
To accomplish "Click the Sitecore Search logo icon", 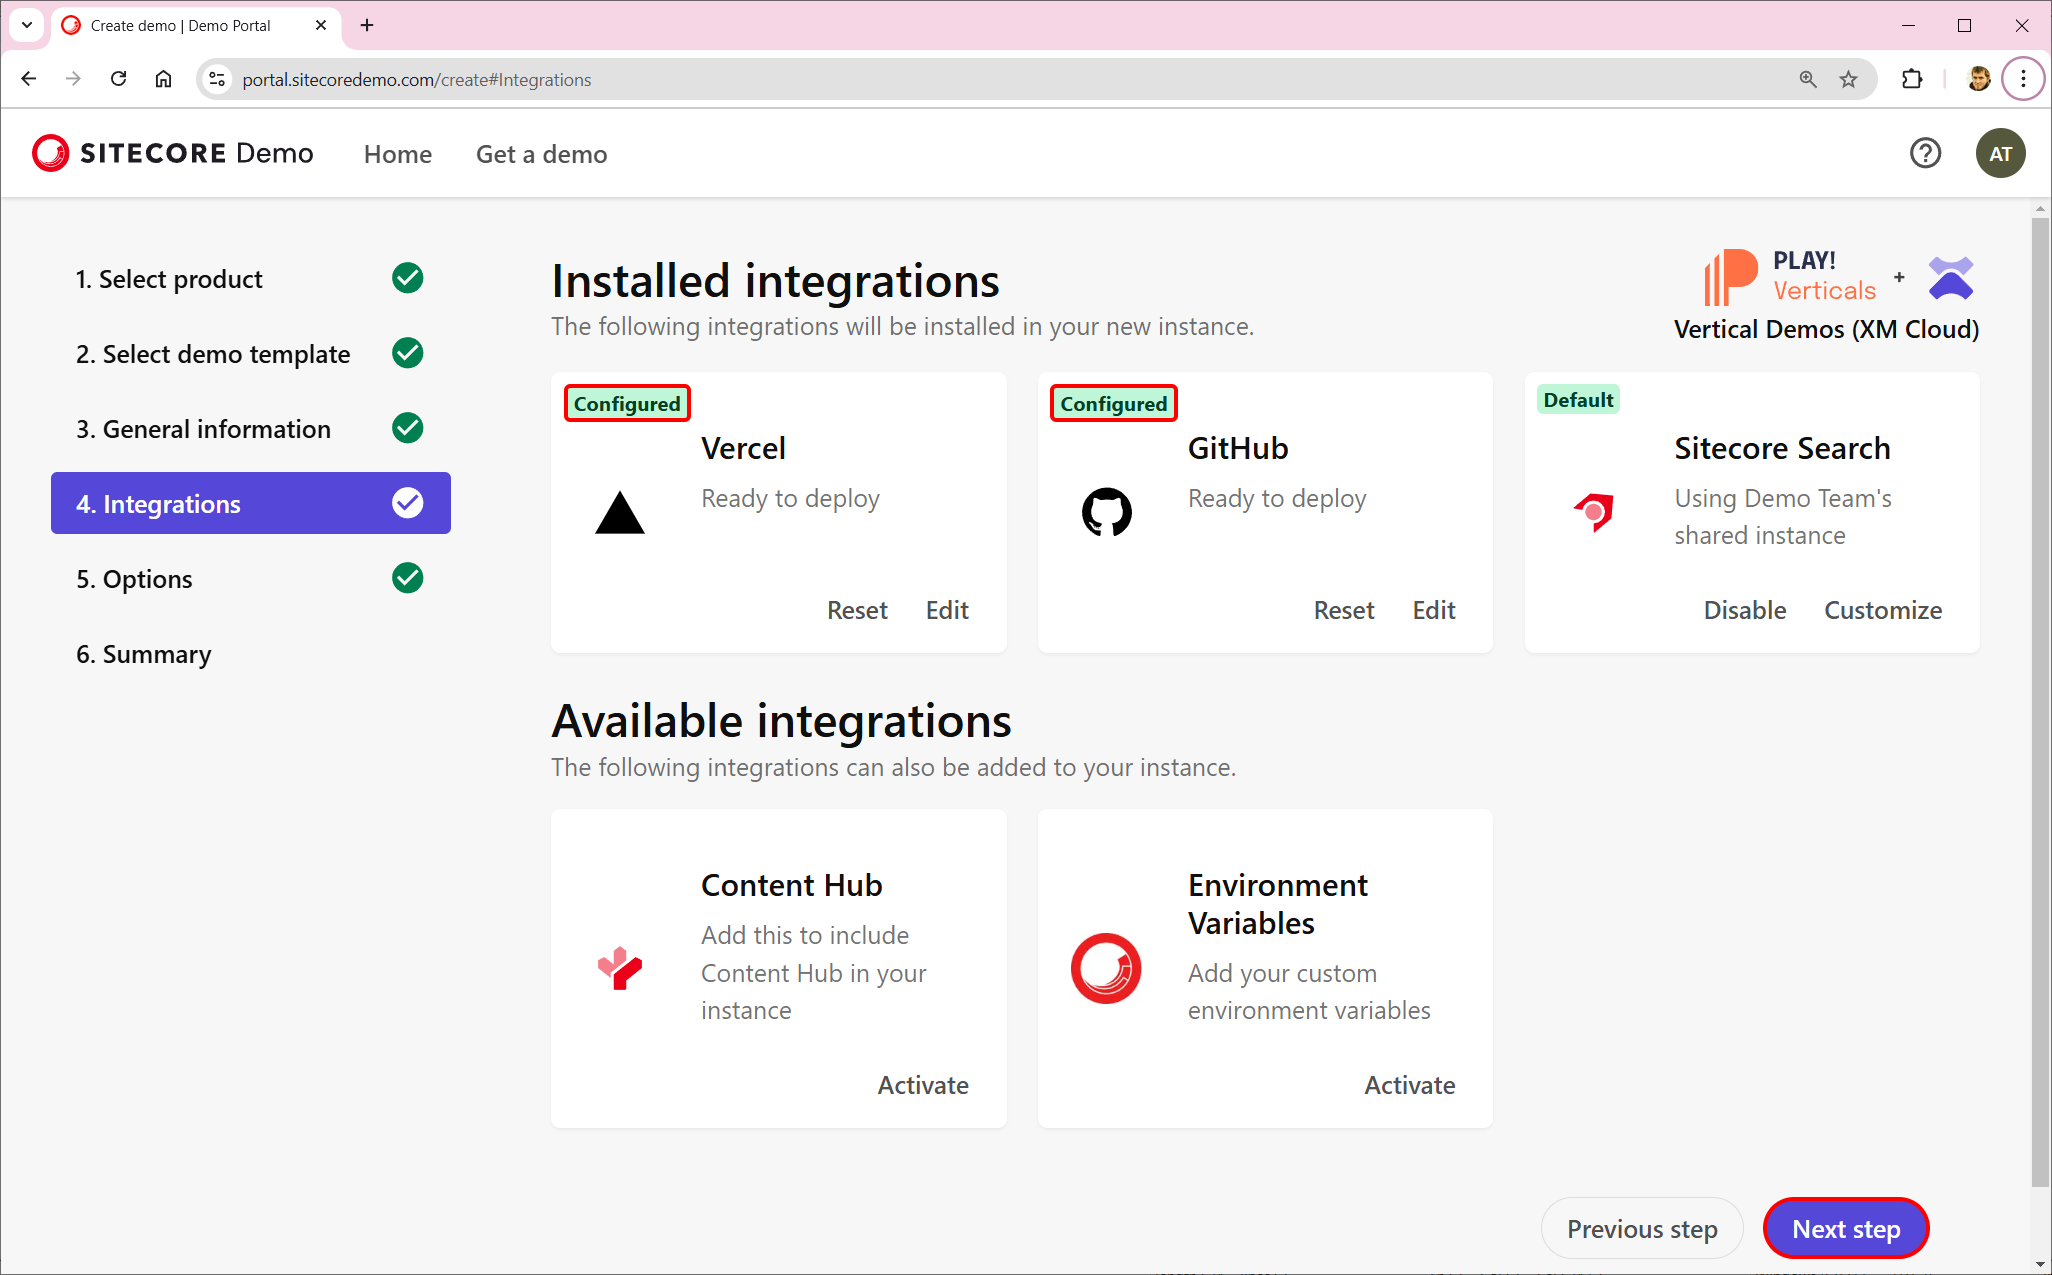I will (1593, 513).
